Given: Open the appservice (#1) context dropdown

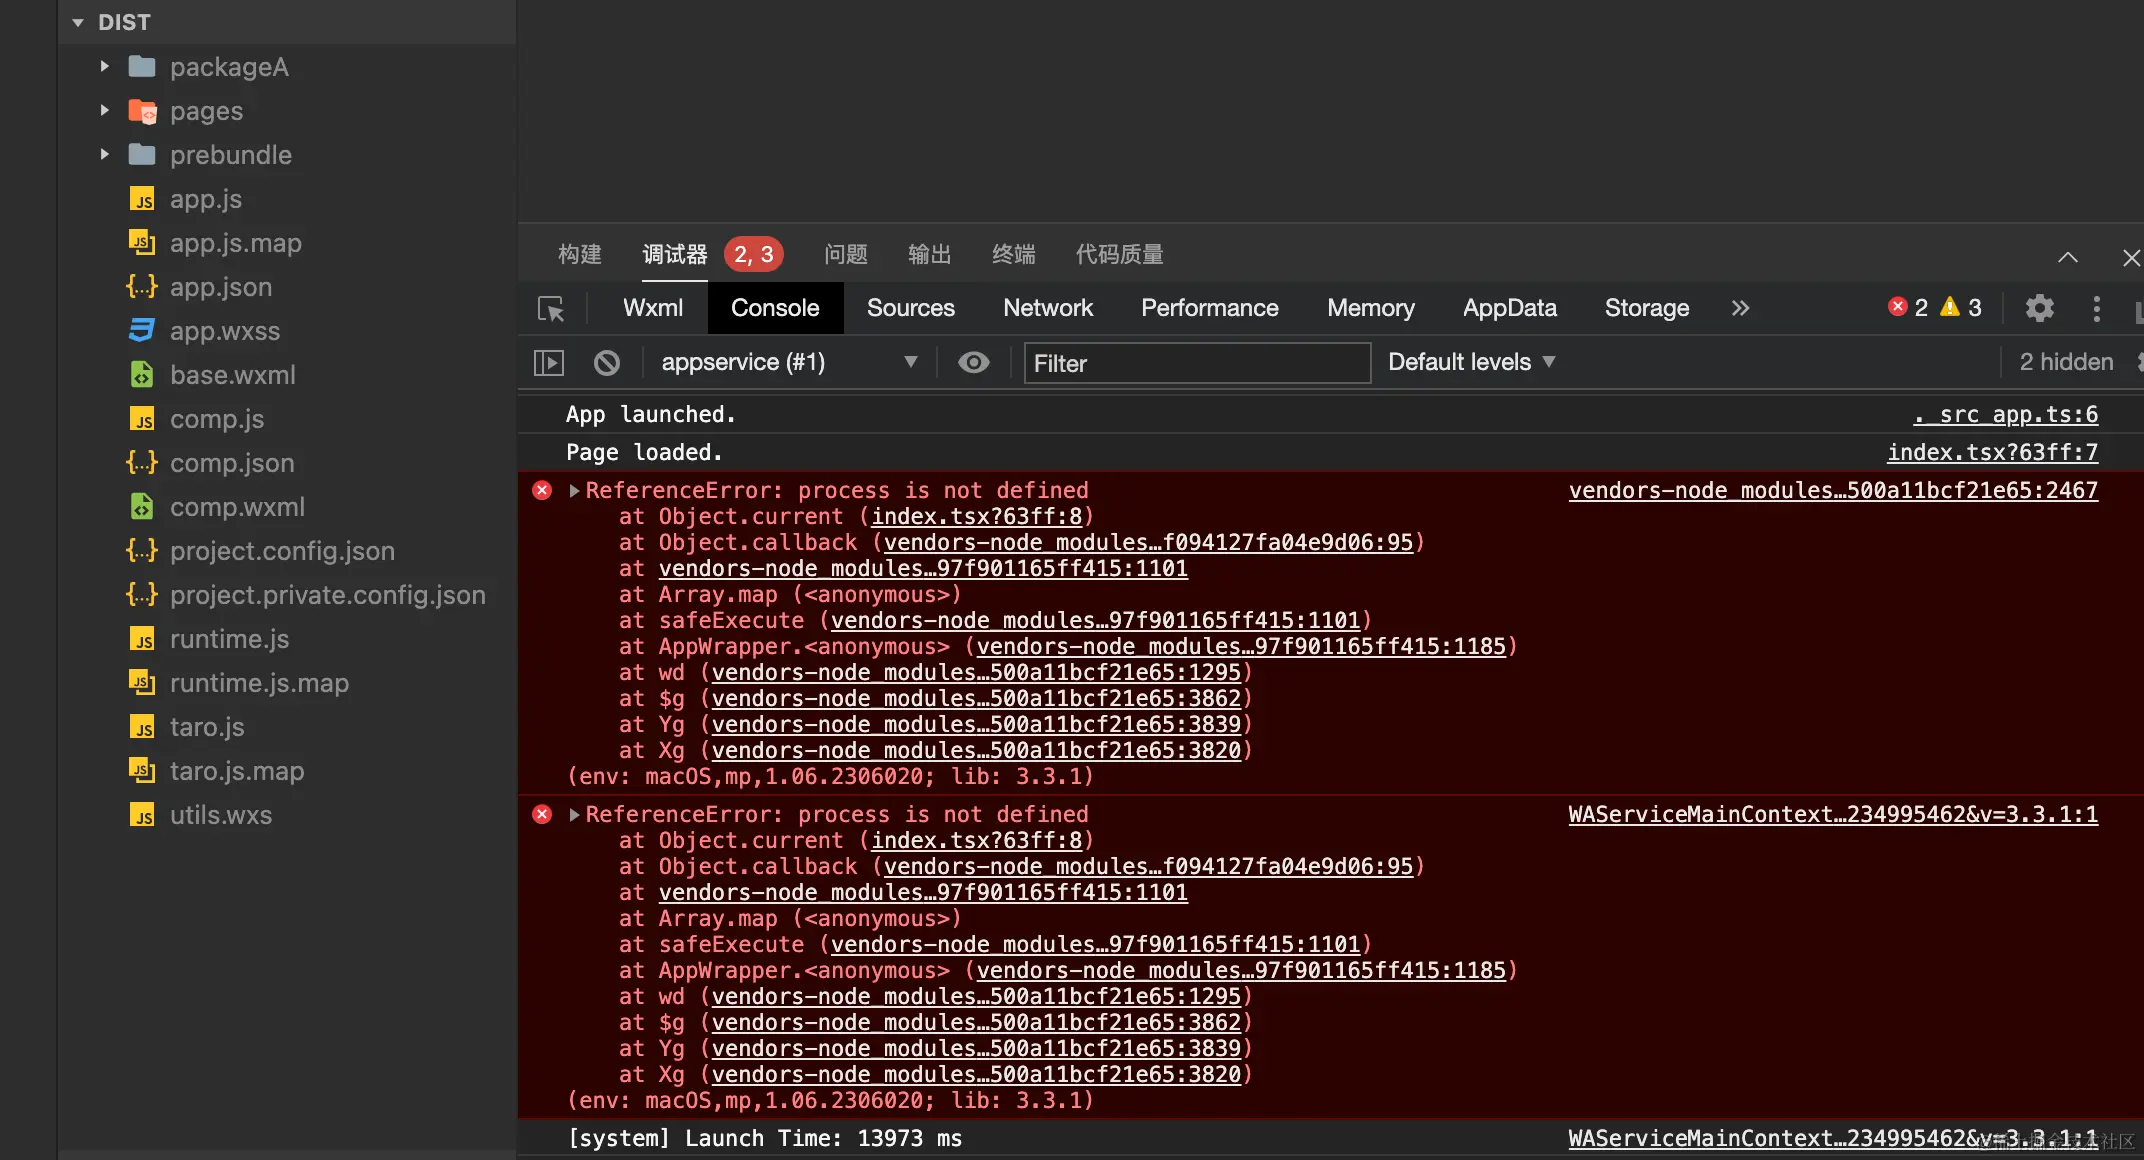Looking at the screenshot, I should tap(788, 362).
